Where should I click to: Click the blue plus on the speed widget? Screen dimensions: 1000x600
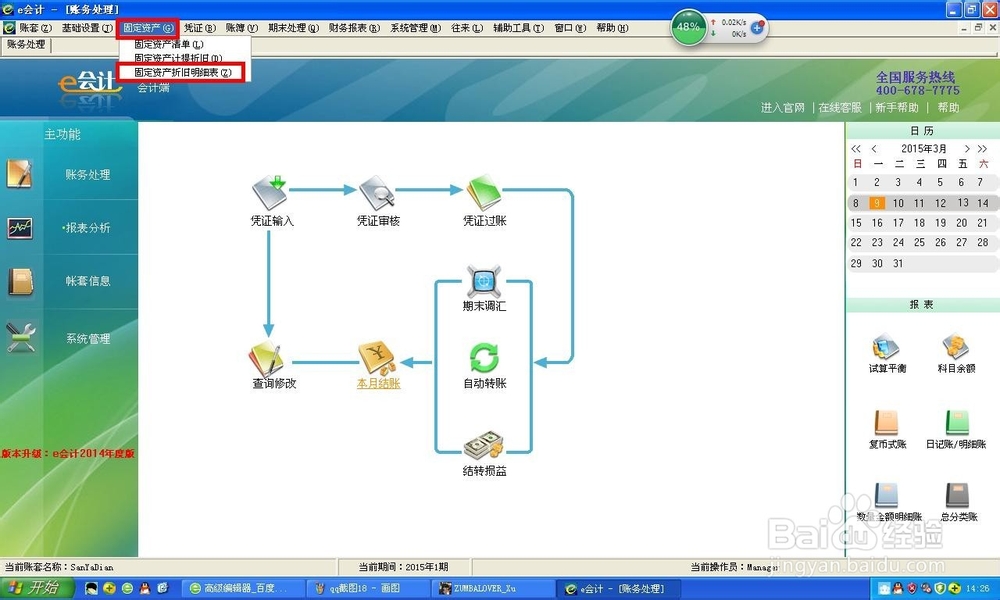(x=757, y=27)
